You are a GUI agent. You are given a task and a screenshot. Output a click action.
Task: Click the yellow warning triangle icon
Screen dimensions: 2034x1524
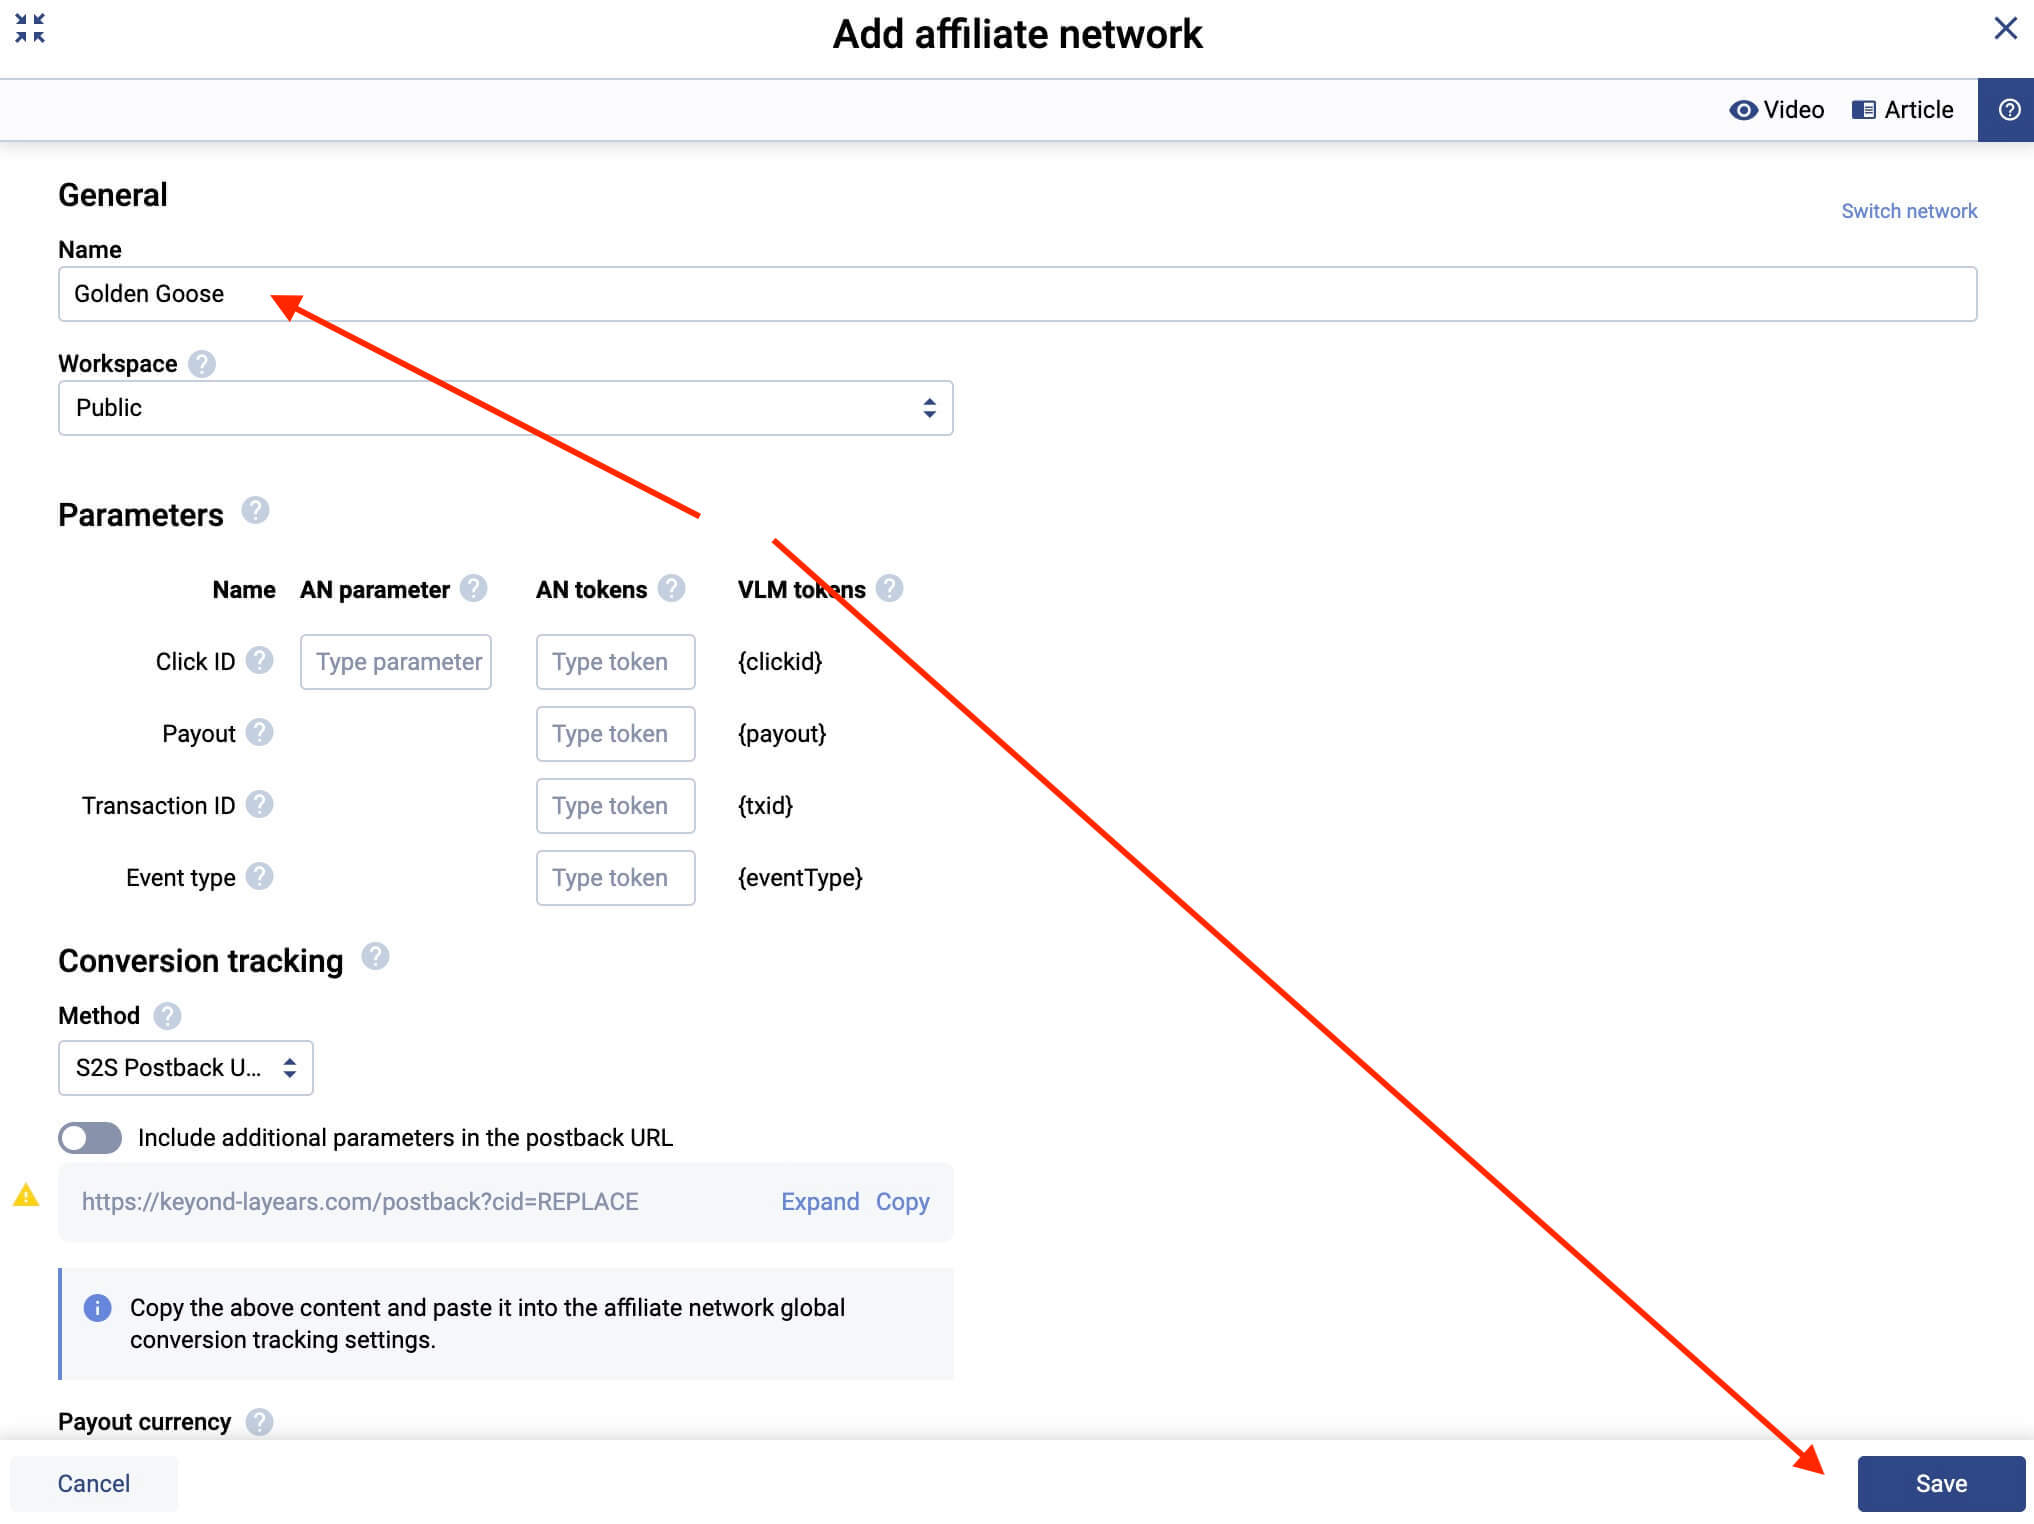(x=26, y=1195)
